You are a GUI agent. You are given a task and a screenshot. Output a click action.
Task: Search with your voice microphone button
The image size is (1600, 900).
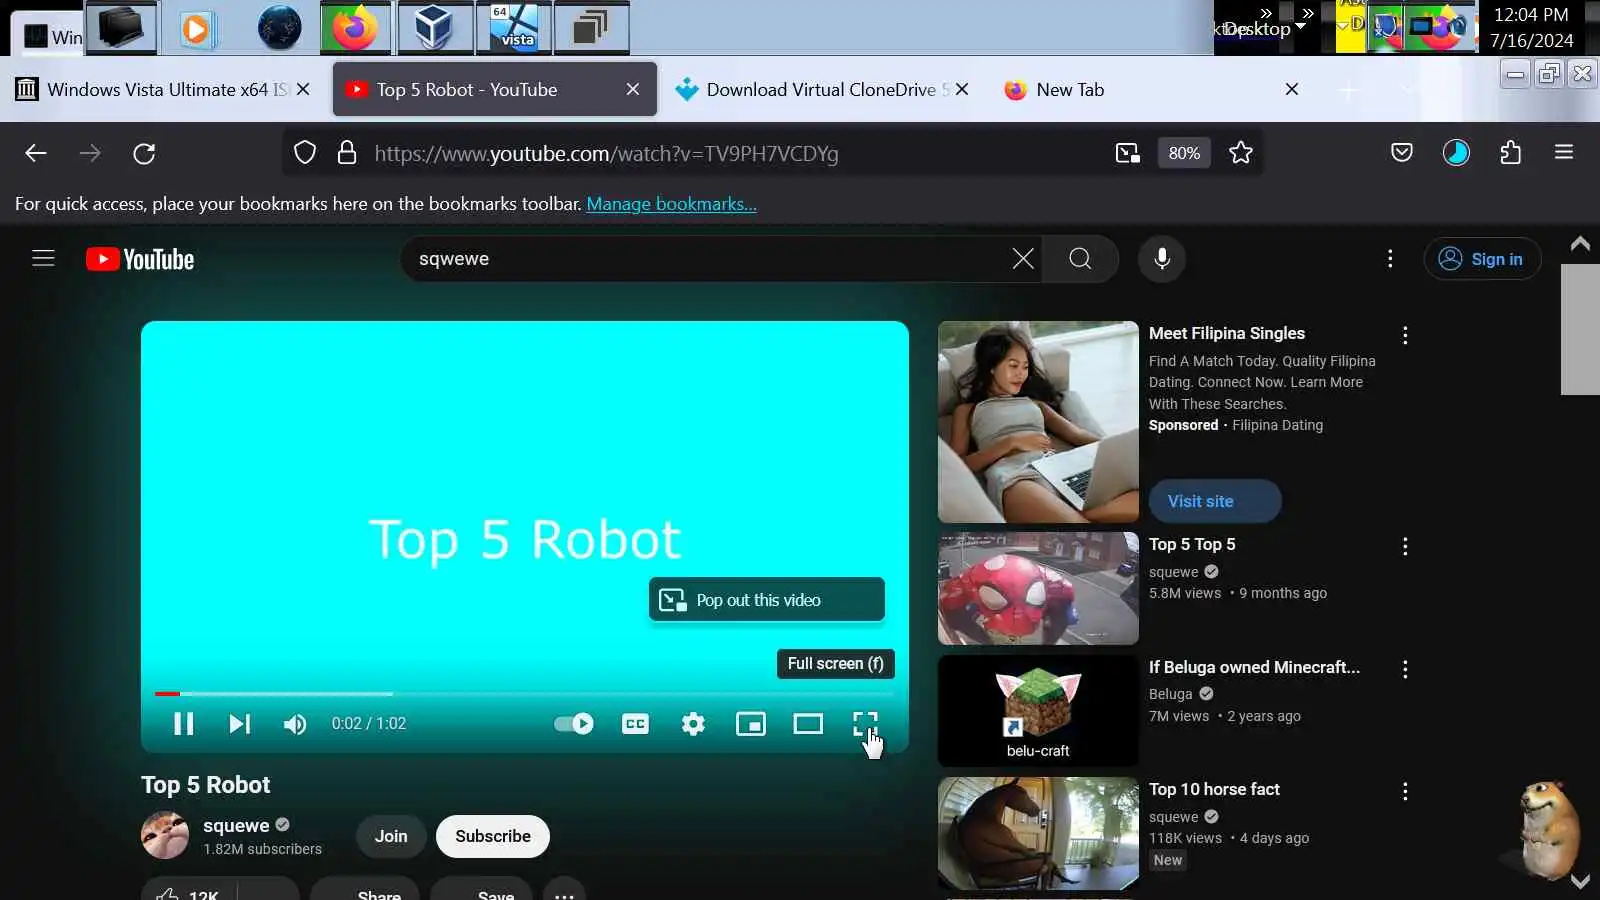point(1162,259)
